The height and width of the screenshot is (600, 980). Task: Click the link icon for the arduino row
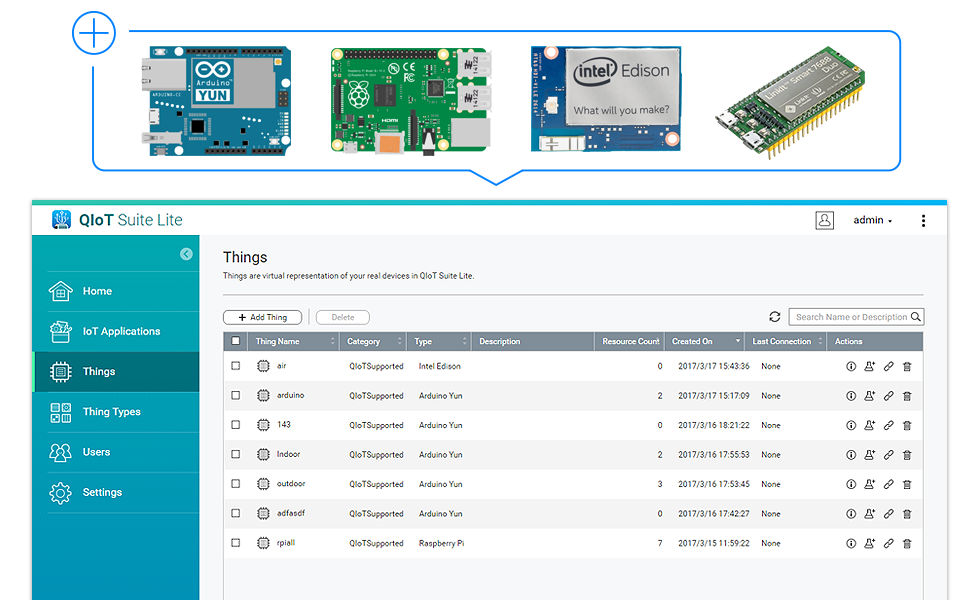(888, 396)
